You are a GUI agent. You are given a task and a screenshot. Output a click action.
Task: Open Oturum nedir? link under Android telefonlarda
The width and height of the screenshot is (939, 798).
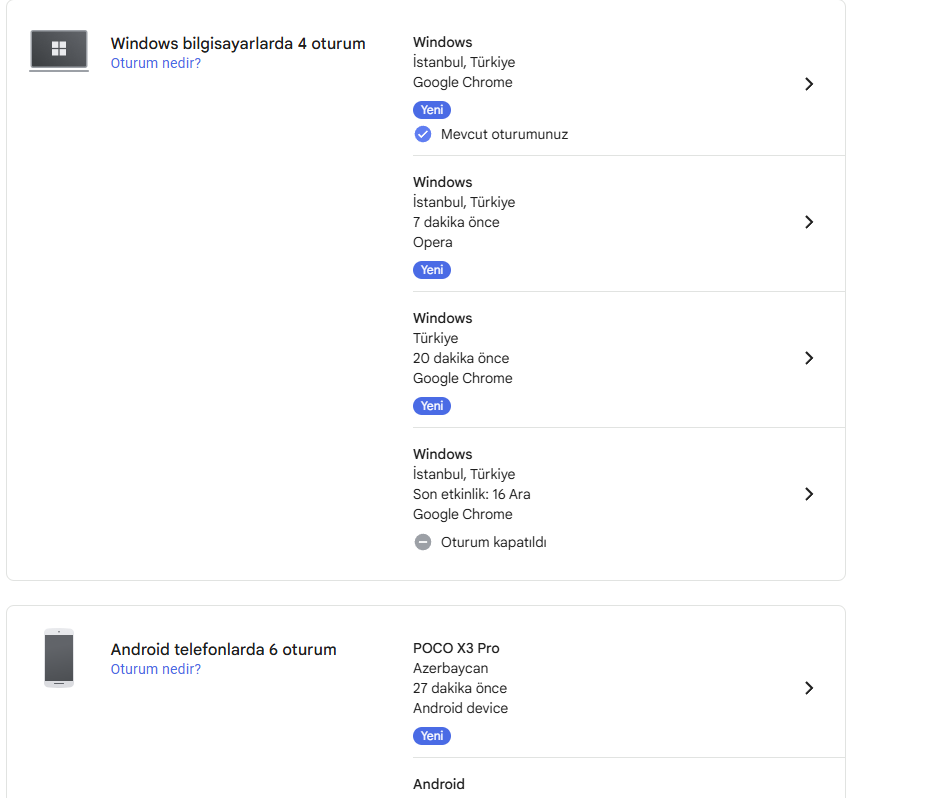tap(156, 669)
